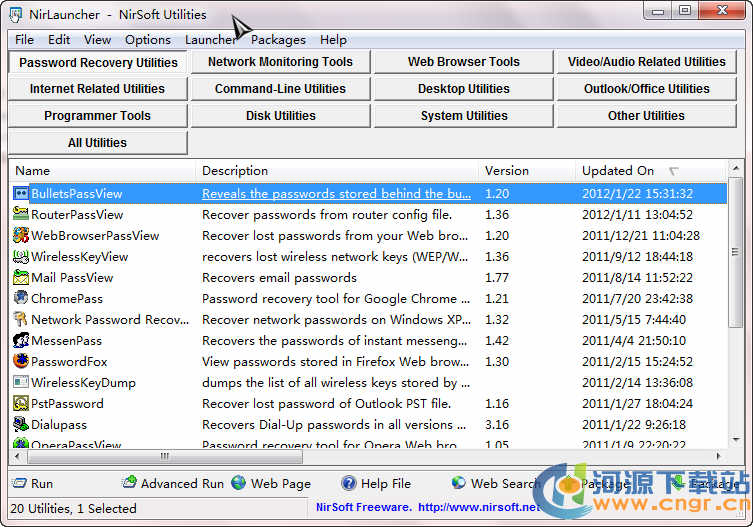Switch to Network Monitoring Tools tab

[280, 62]
